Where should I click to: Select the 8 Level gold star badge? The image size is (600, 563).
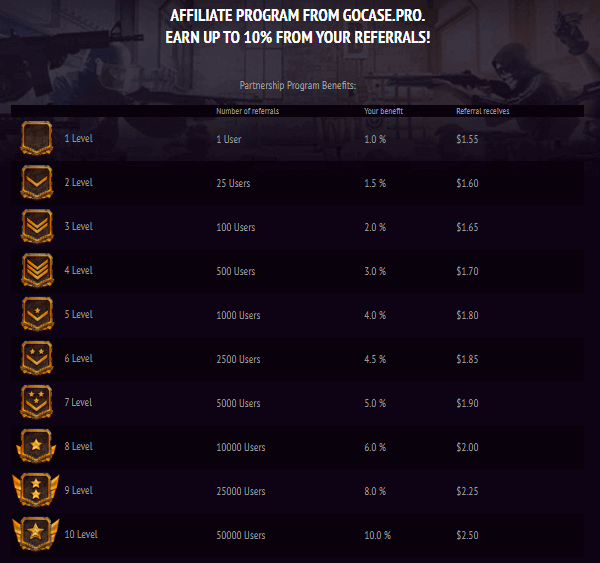click(37, 446)
